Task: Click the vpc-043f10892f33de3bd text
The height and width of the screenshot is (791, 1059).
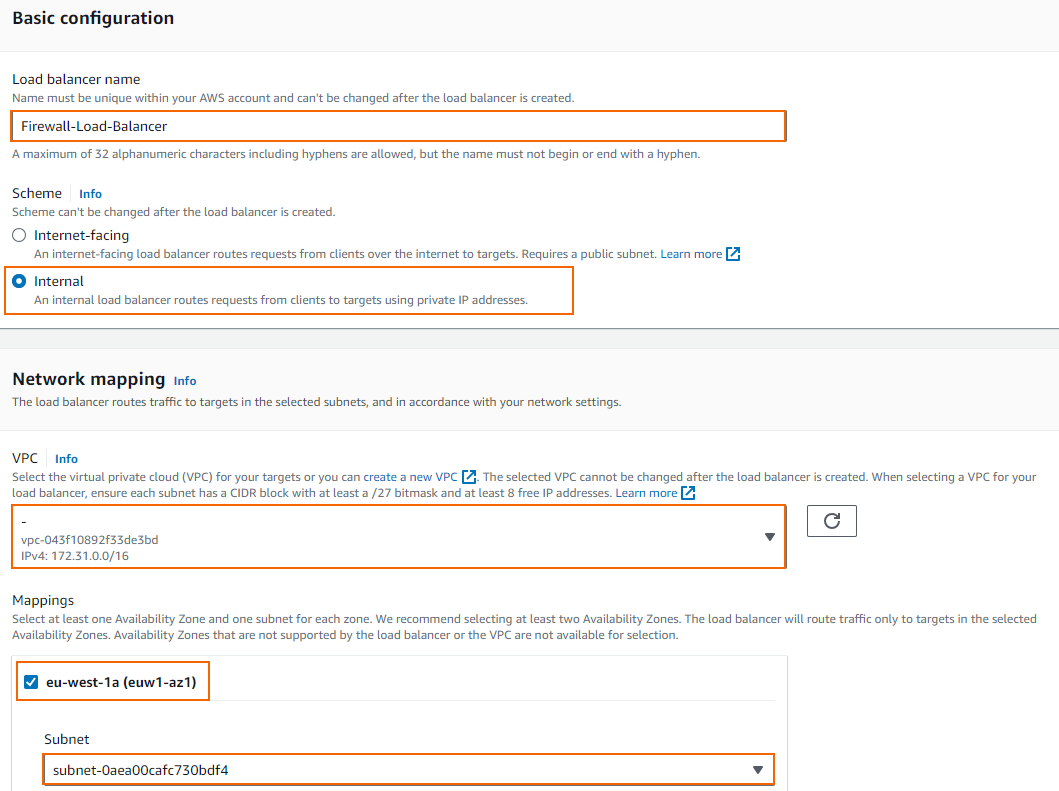Action: pos(90,540)
